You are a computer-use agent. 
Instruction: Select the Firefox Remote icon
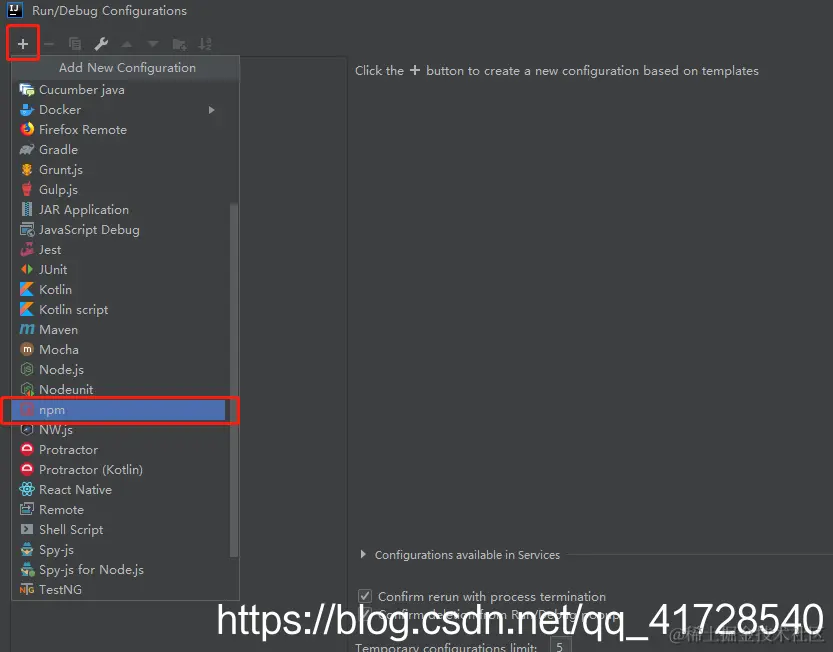click(27, 129)
